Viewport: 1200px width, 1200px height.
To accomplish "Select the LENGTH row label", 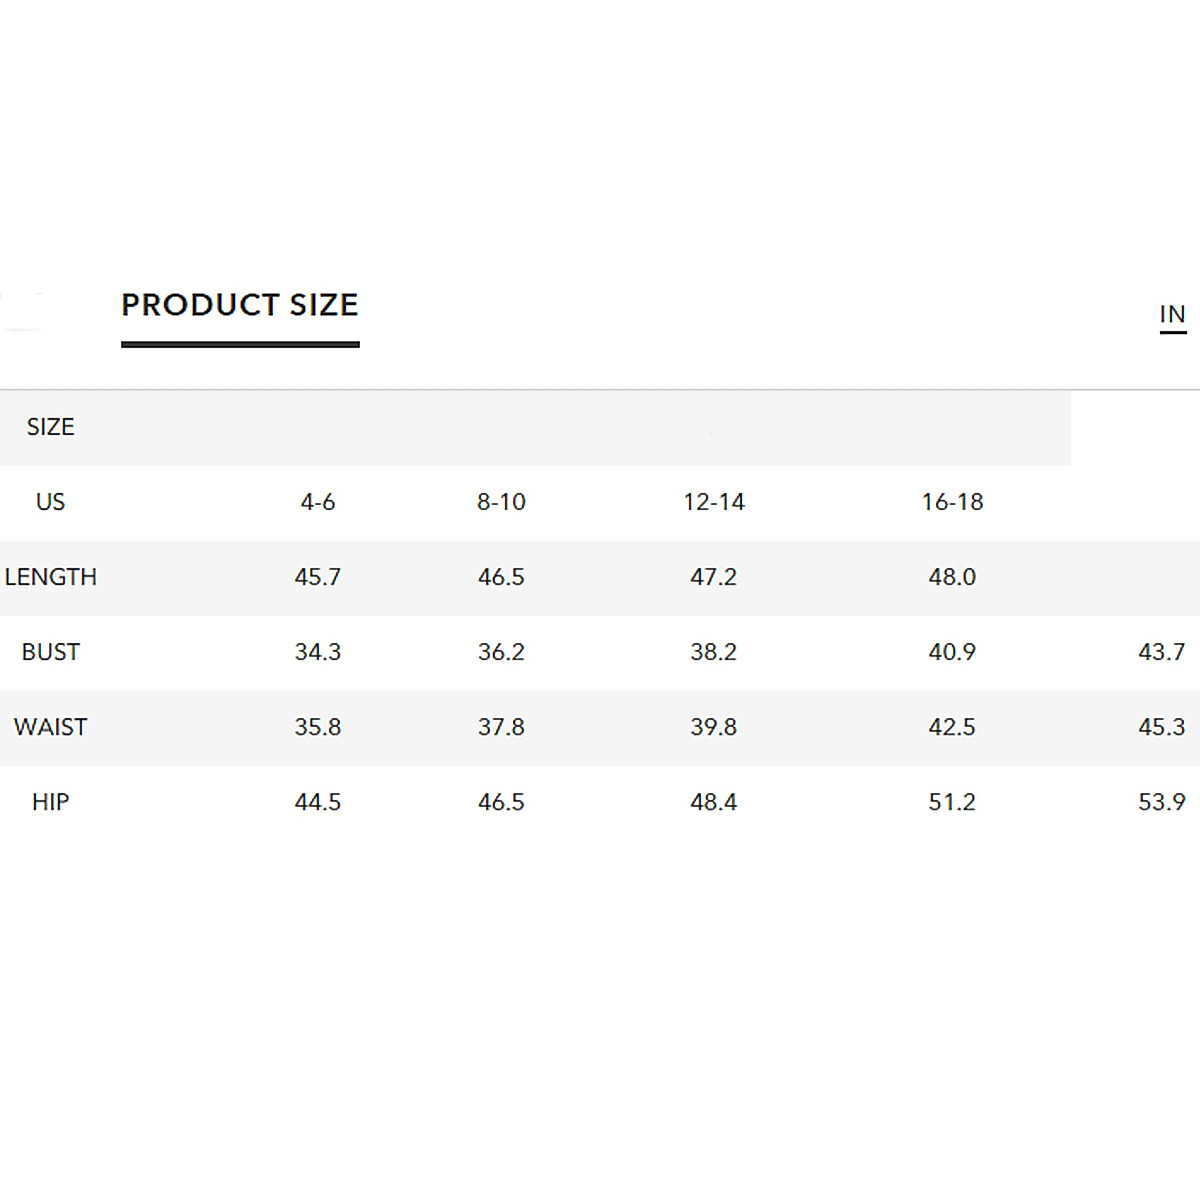I will (x=51, y=577).
